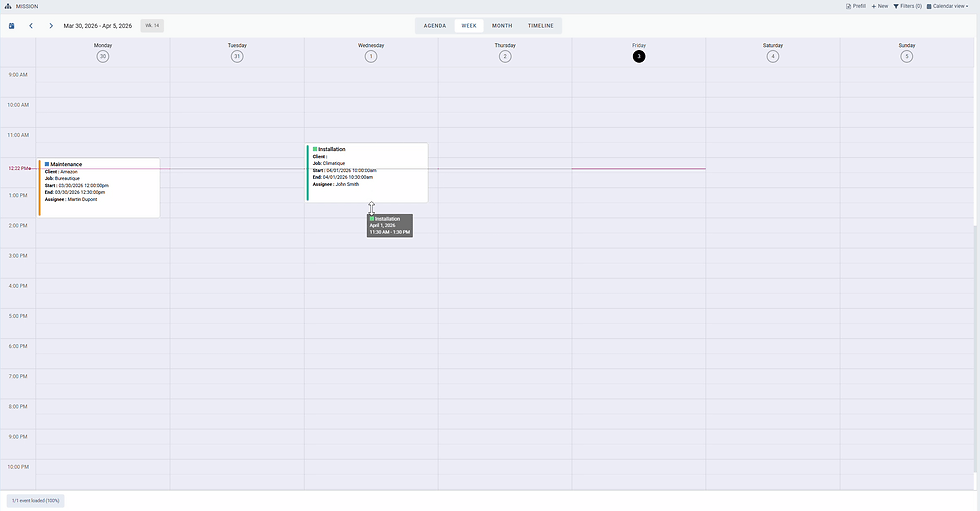Click the Mar 30, 2026 - Apr 5, 2026 range

click(x=98, y=26)
